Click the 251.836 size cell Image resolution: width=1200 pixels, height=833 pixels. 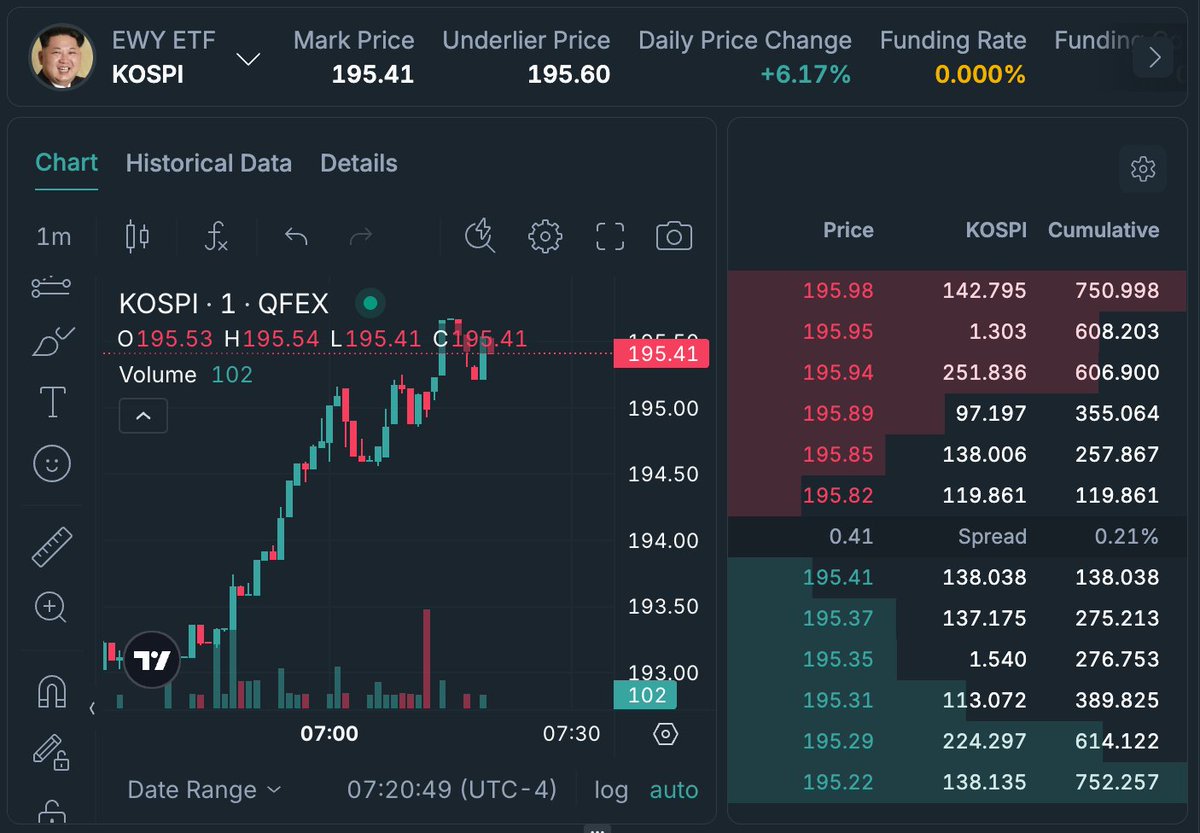(984, 373)
